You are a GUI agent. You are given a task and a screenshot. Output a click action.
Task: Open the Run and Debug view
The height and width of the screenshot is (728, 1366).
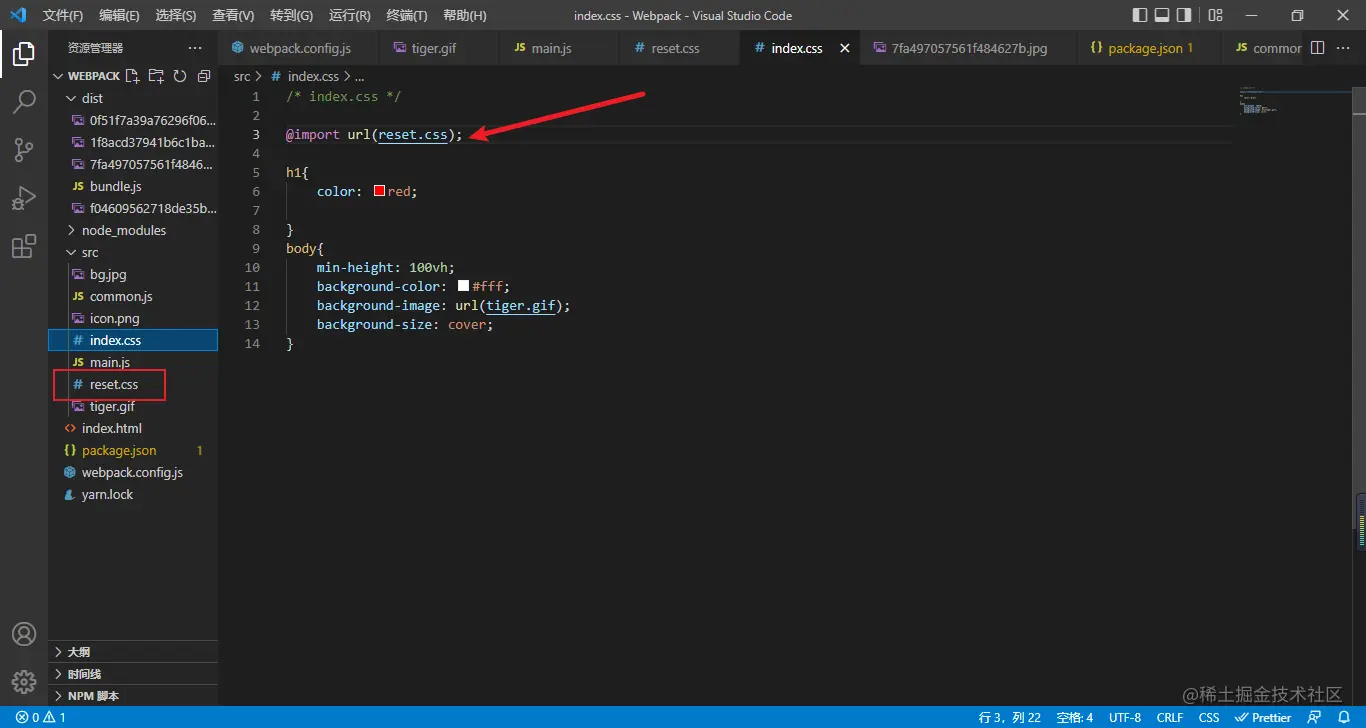point(24,198)
